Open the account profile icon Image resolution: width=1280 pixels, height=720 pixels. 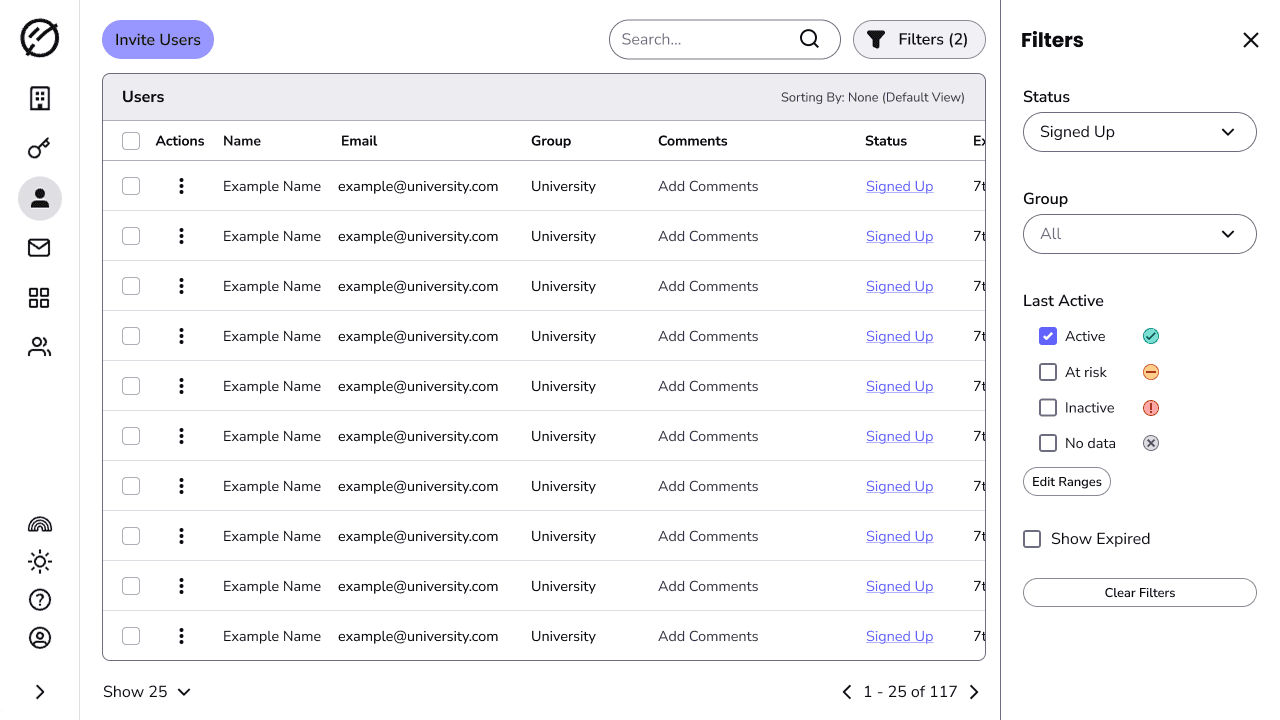[40, 638]
